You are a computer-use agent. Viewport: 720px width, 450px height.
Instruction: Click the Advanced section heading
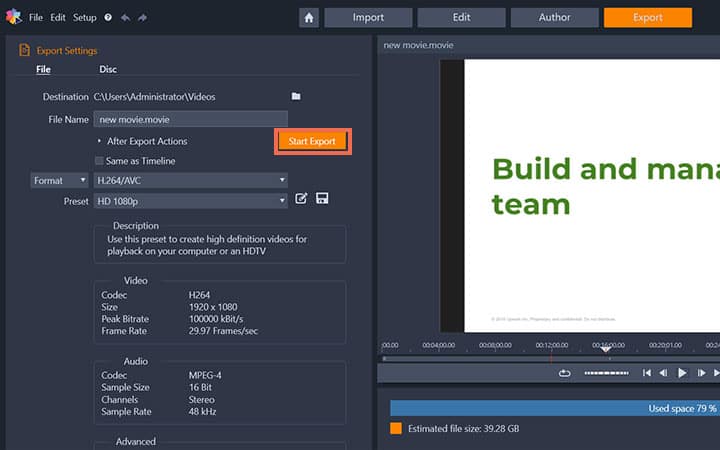point(135,441)
